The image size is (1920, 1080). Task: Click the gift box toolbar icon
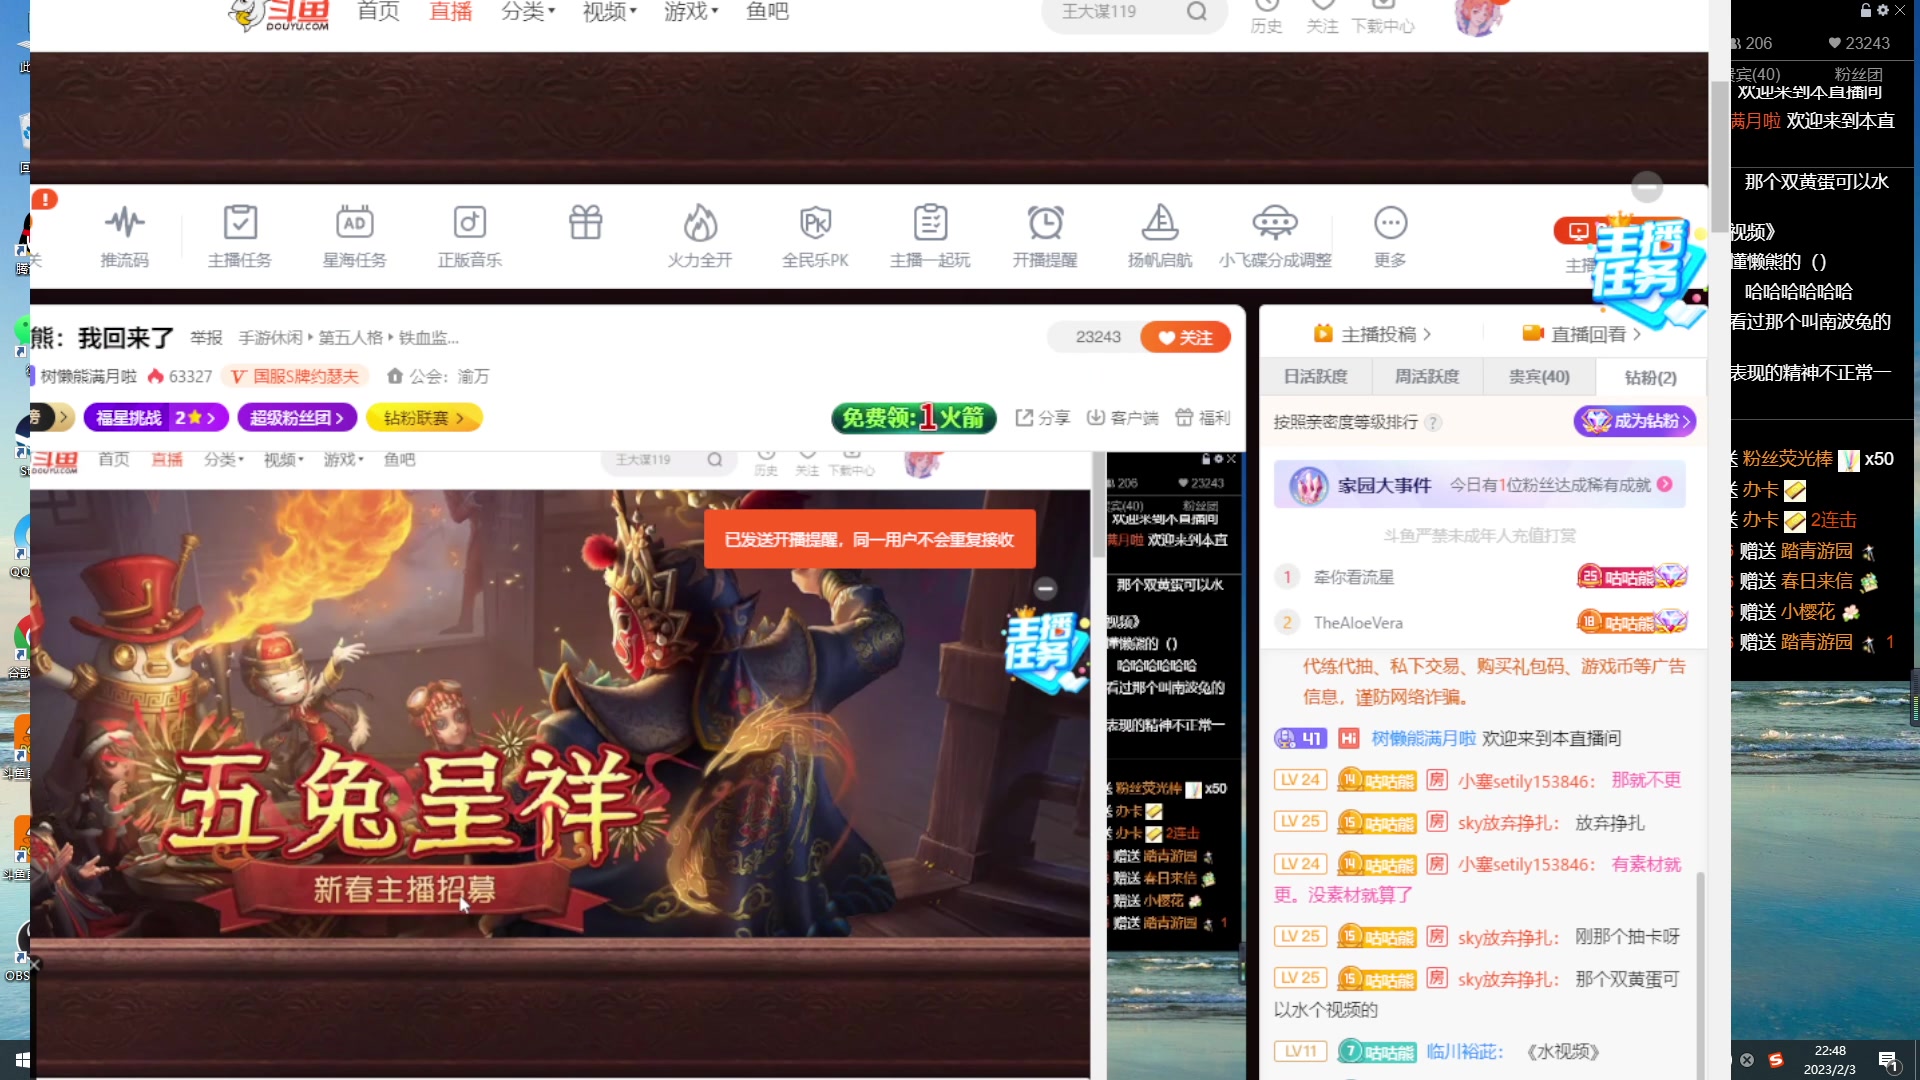point(586,222)
